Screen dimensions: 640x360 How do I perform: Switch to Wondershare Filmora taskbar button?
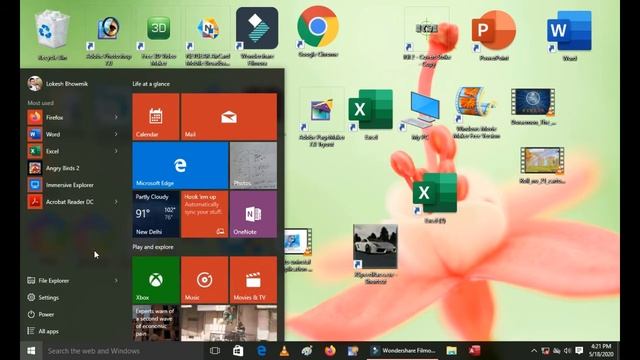point(403,351)
